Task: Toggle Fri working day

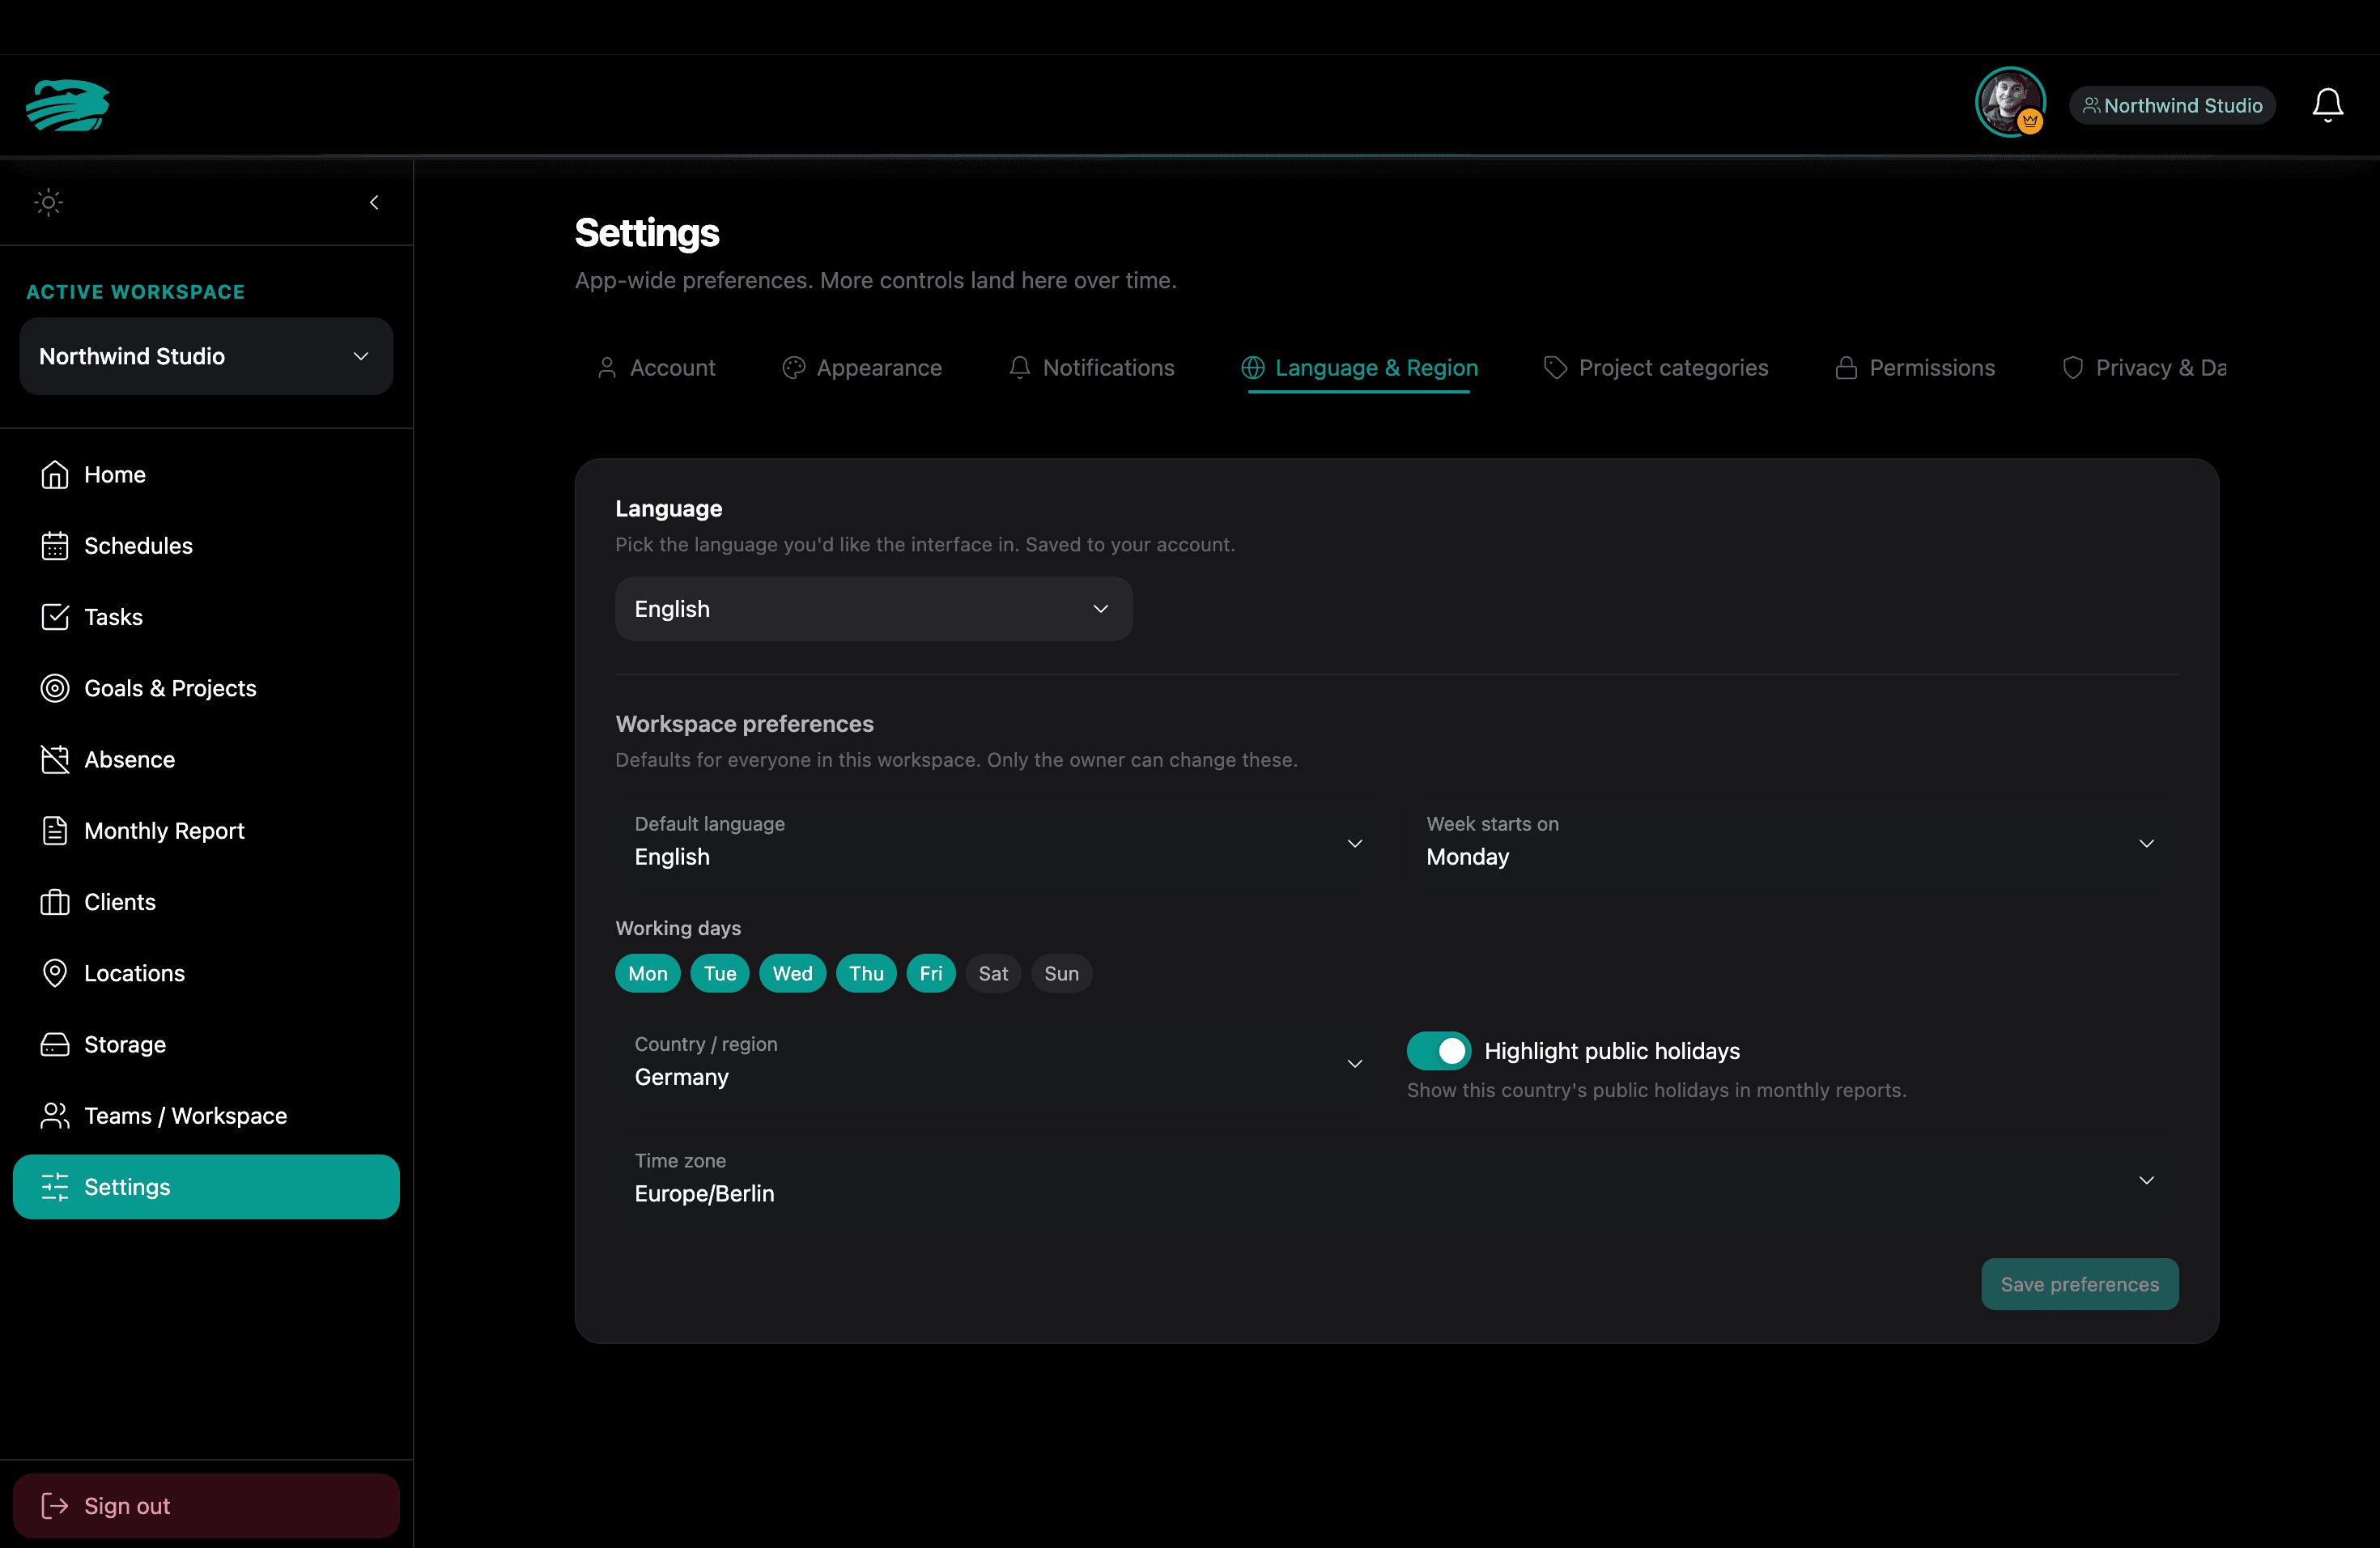Action: pyautogui.click(x=931, y=974)
